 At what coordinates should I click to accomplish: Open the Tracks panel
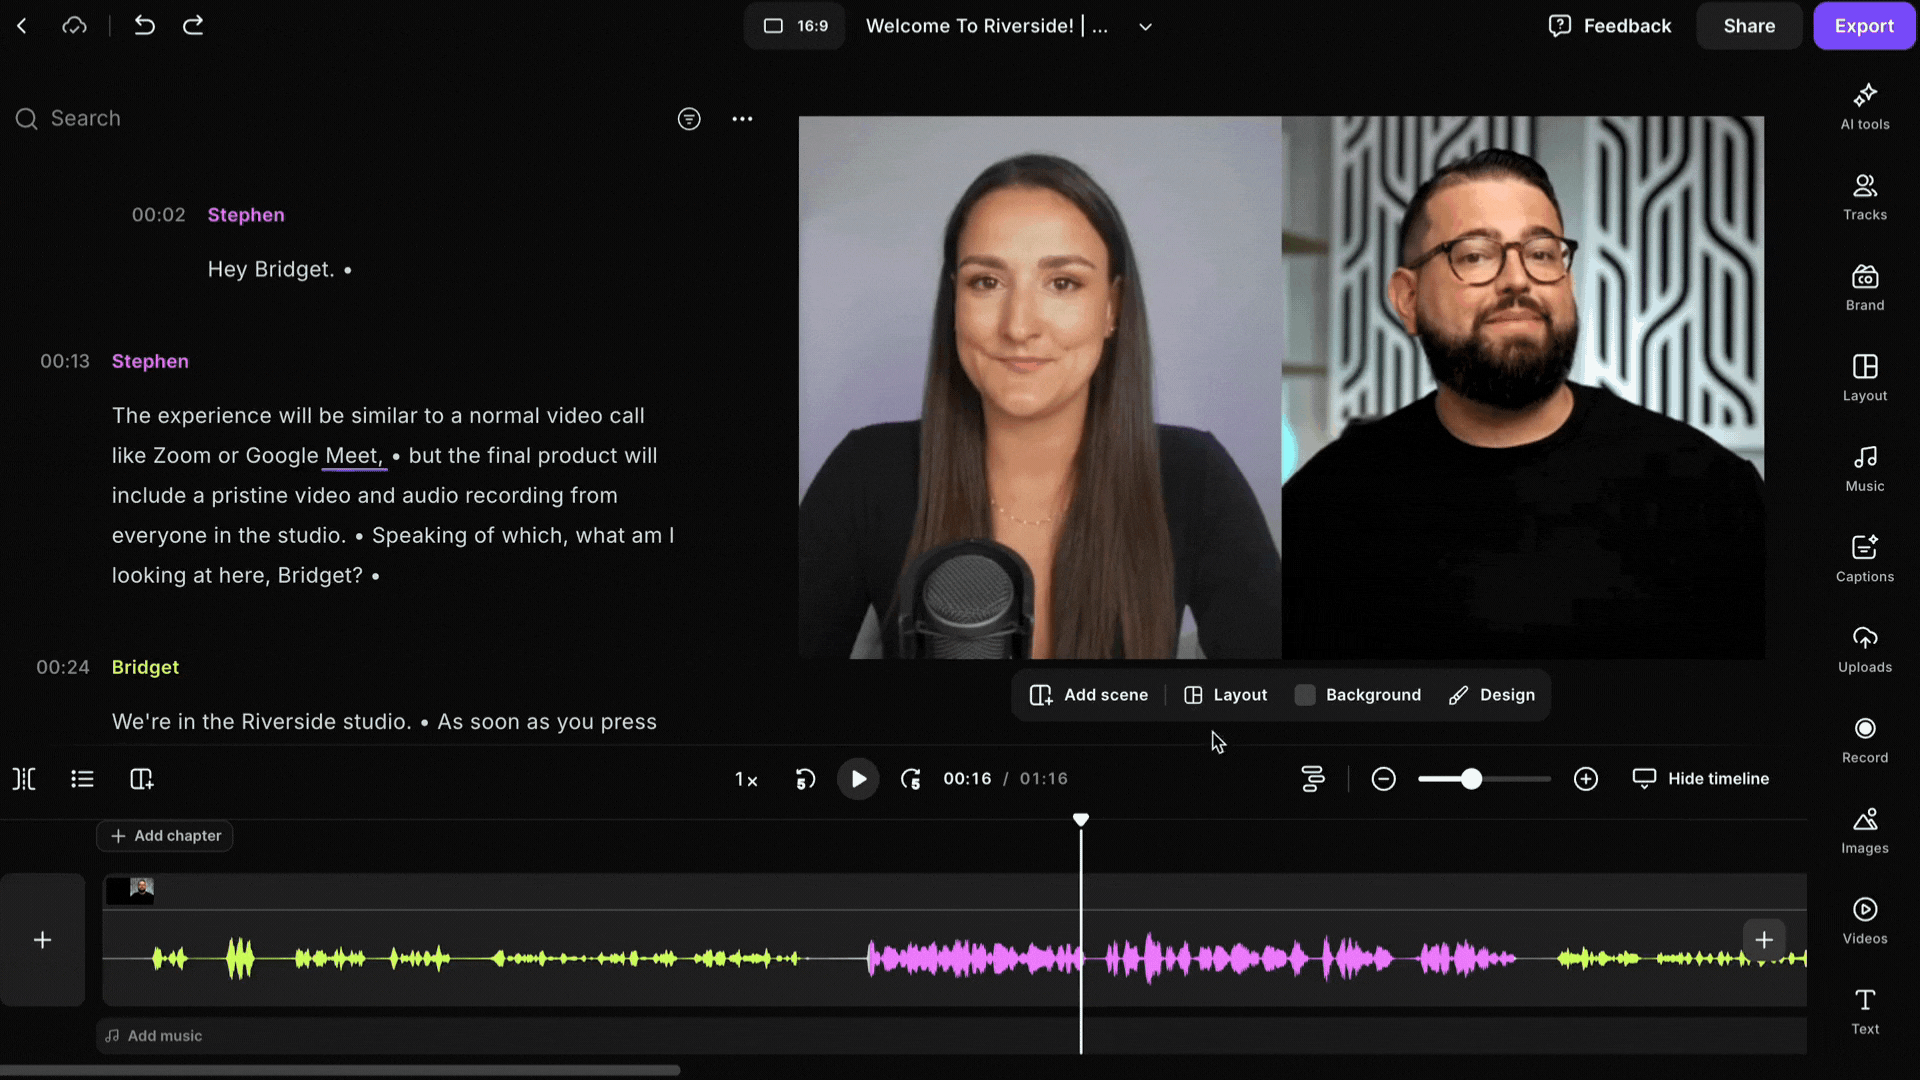(1864, 197)
